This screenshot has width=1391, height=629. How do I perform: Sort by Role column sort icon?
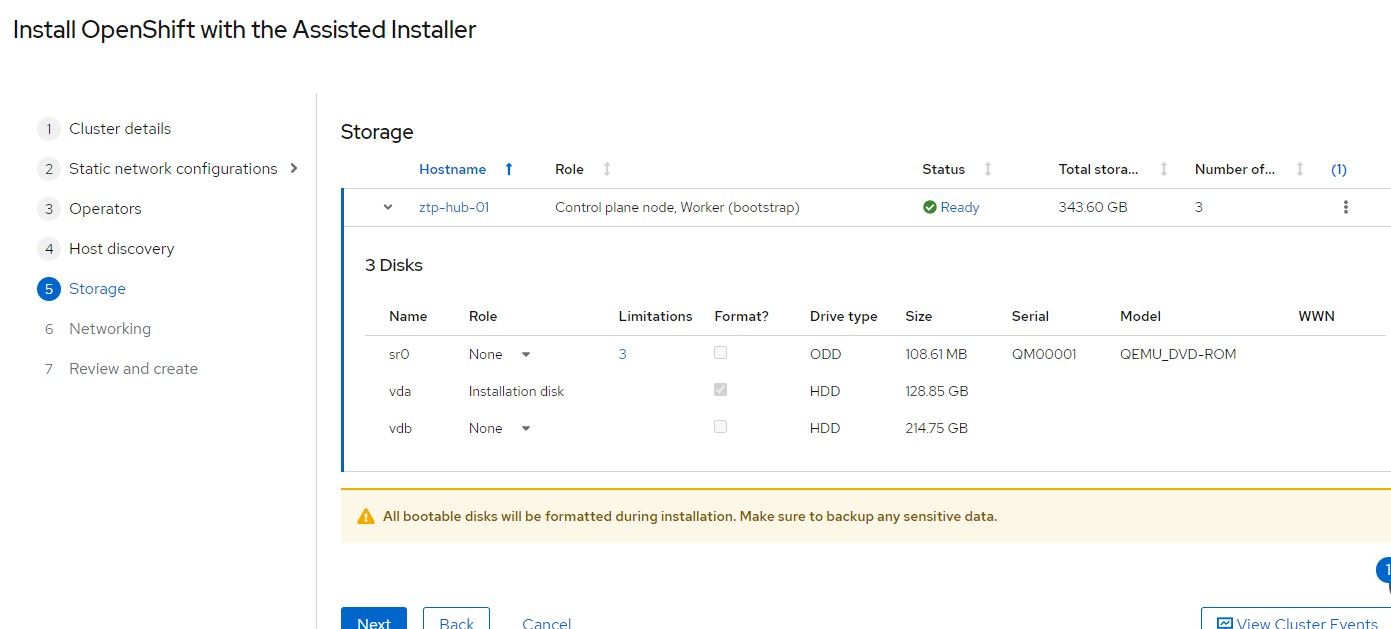coord(607,170)
